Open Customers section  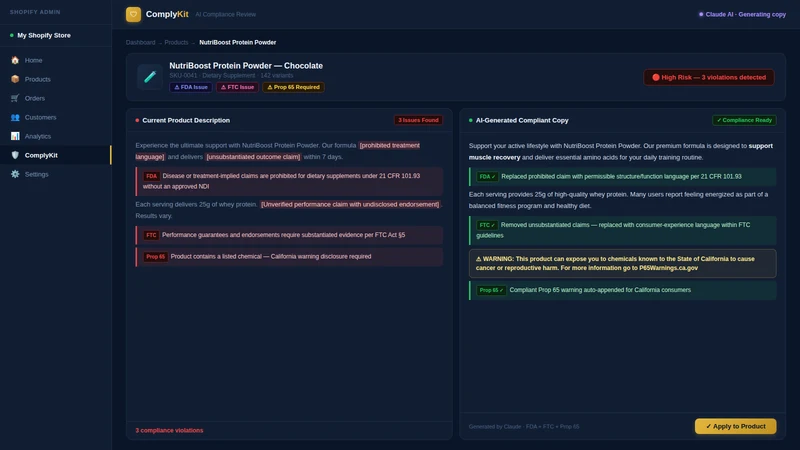tap(56, 117)
